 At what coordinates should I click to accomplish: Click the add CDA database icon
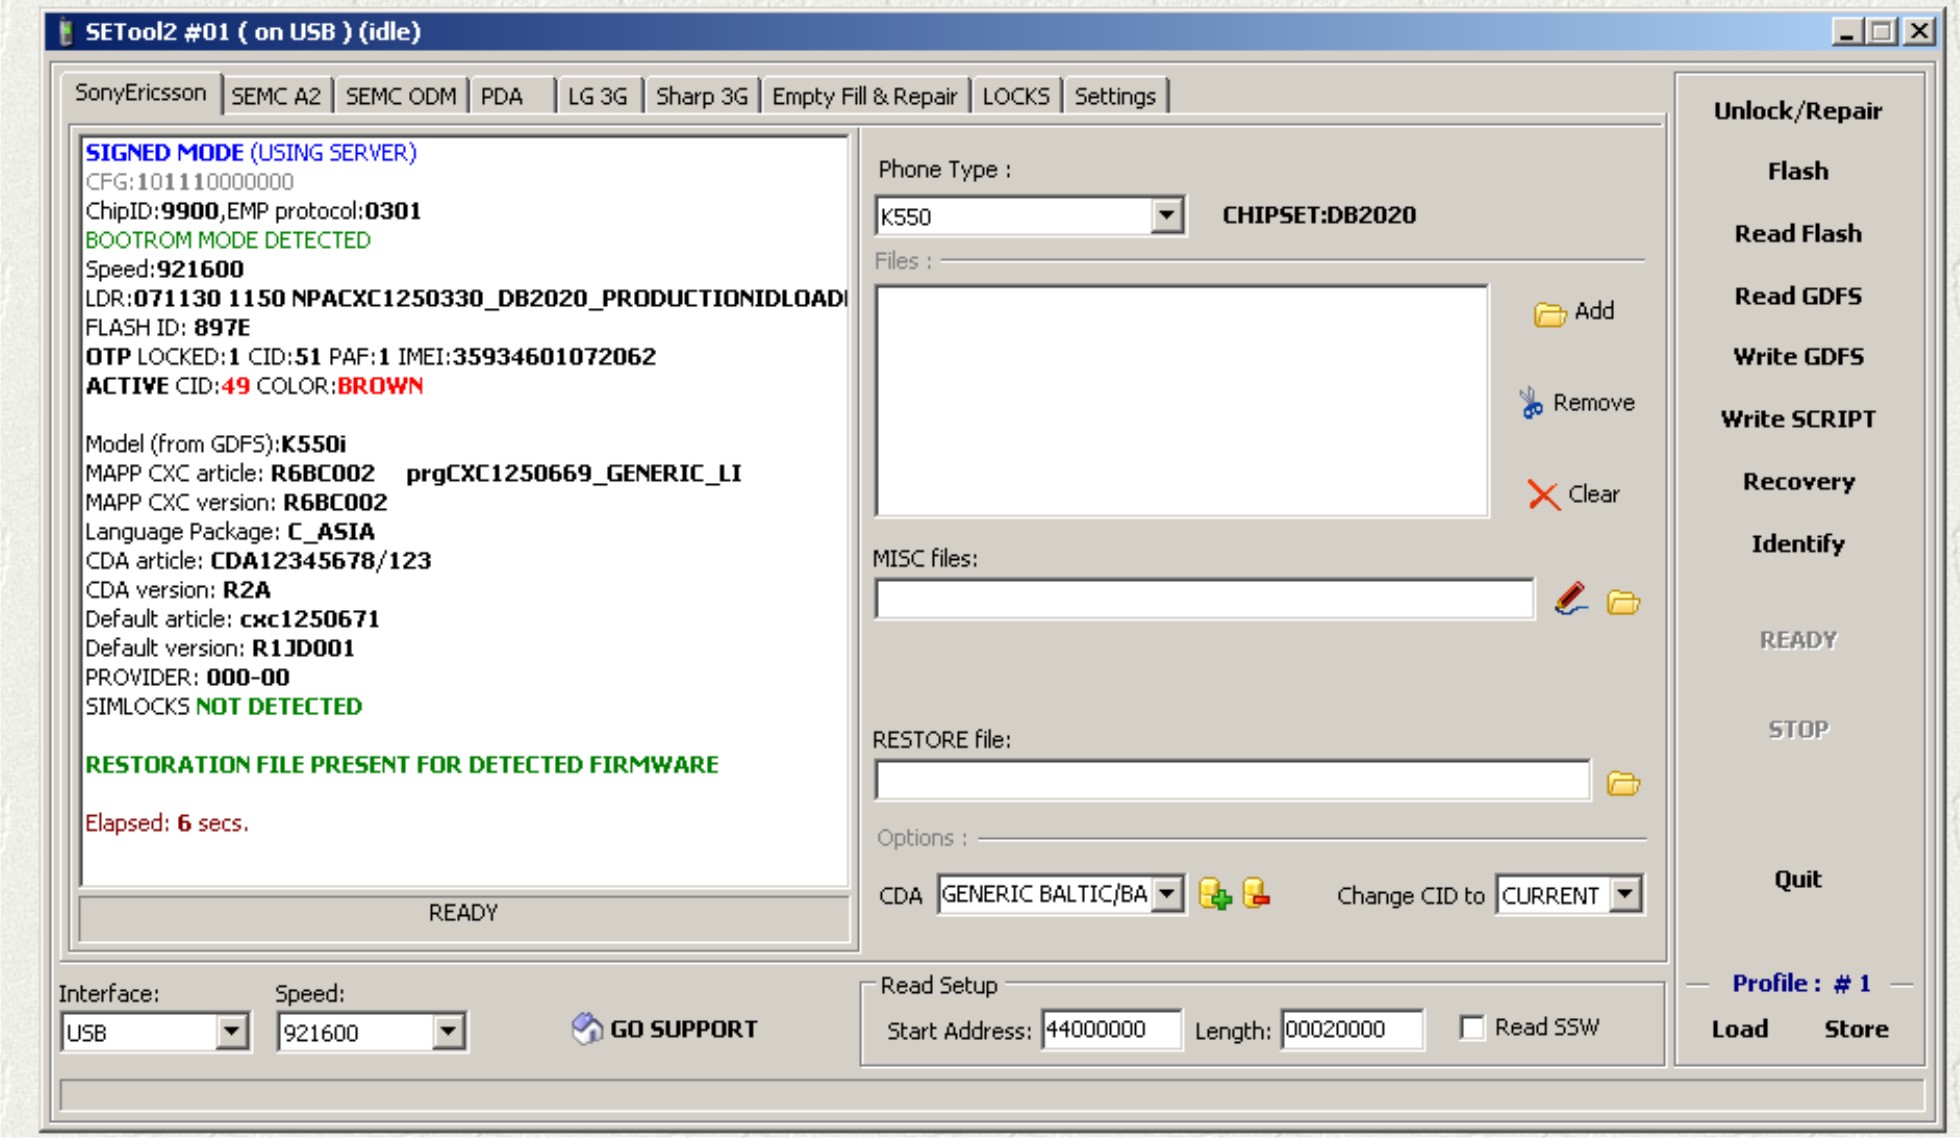point(1214,894)
